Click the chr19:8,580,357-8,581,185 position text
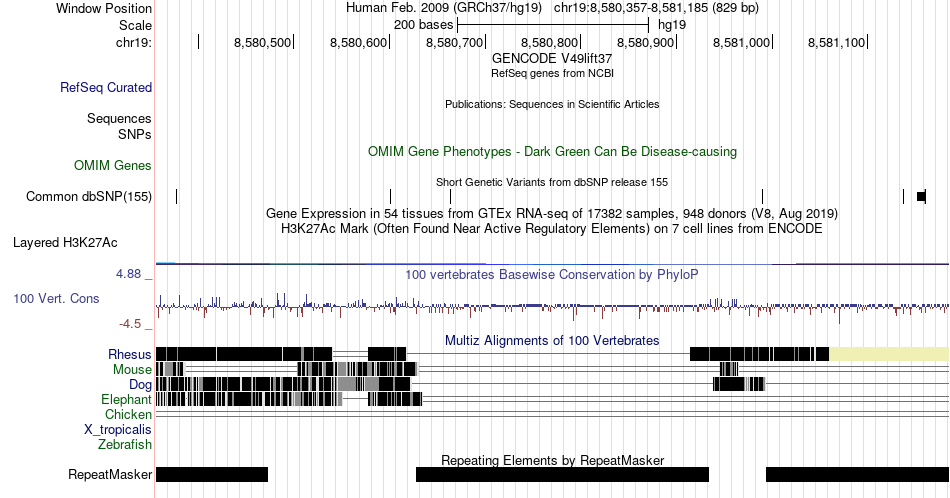This screenshot has width=950, height=498. point(656,8)
